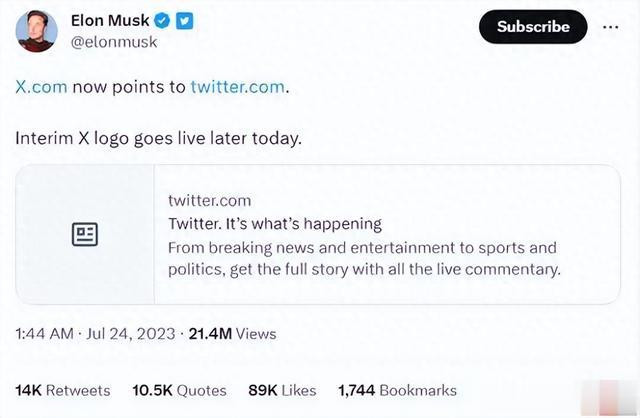
Task: Click the newspaper icon in link card
Action: coord(85,234)
